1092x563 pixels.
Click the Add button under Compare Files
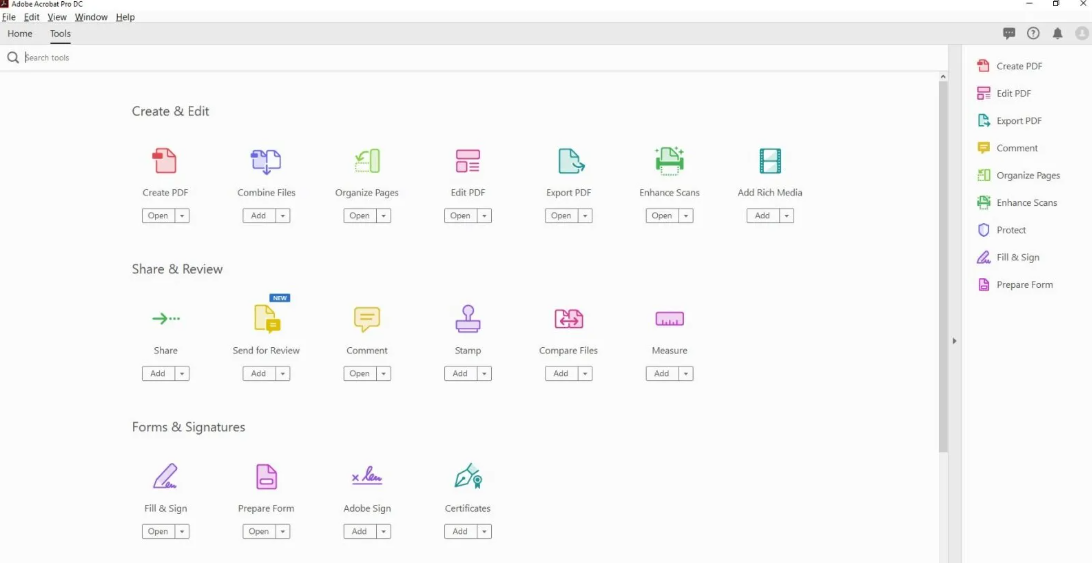[561, 374]
